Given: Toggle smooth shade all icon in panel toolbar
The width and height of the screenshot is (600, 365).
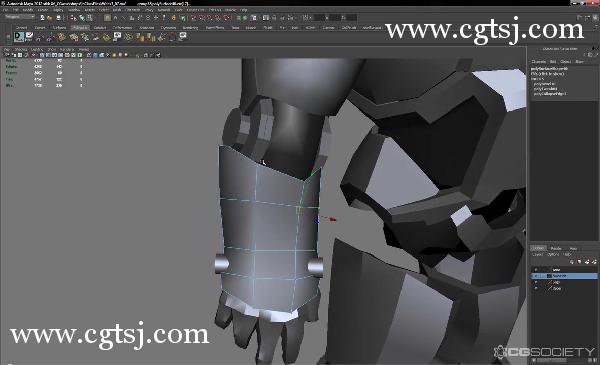Looking at the screenshot, I should [x=95, y=55].
